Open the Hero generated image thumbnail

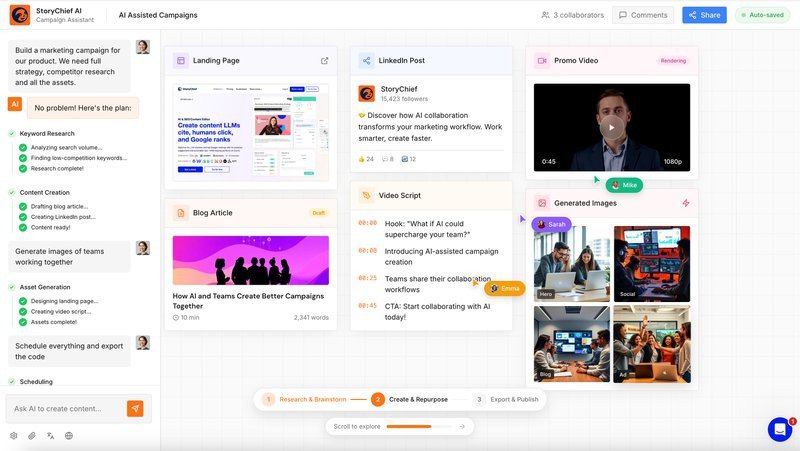pyautogui.click(x=572, y=264)
